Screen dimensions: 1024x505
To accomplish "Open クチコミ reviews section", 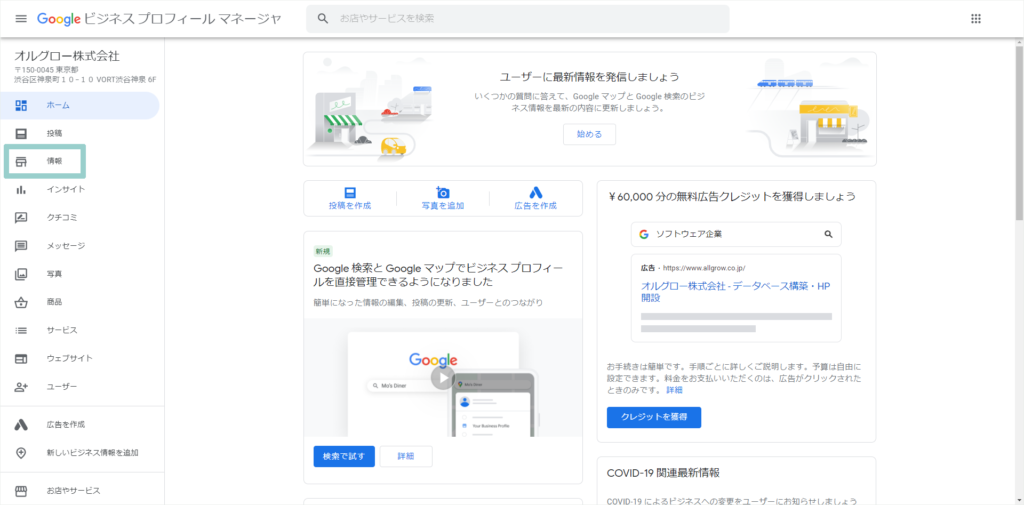I will pos(62,218).
